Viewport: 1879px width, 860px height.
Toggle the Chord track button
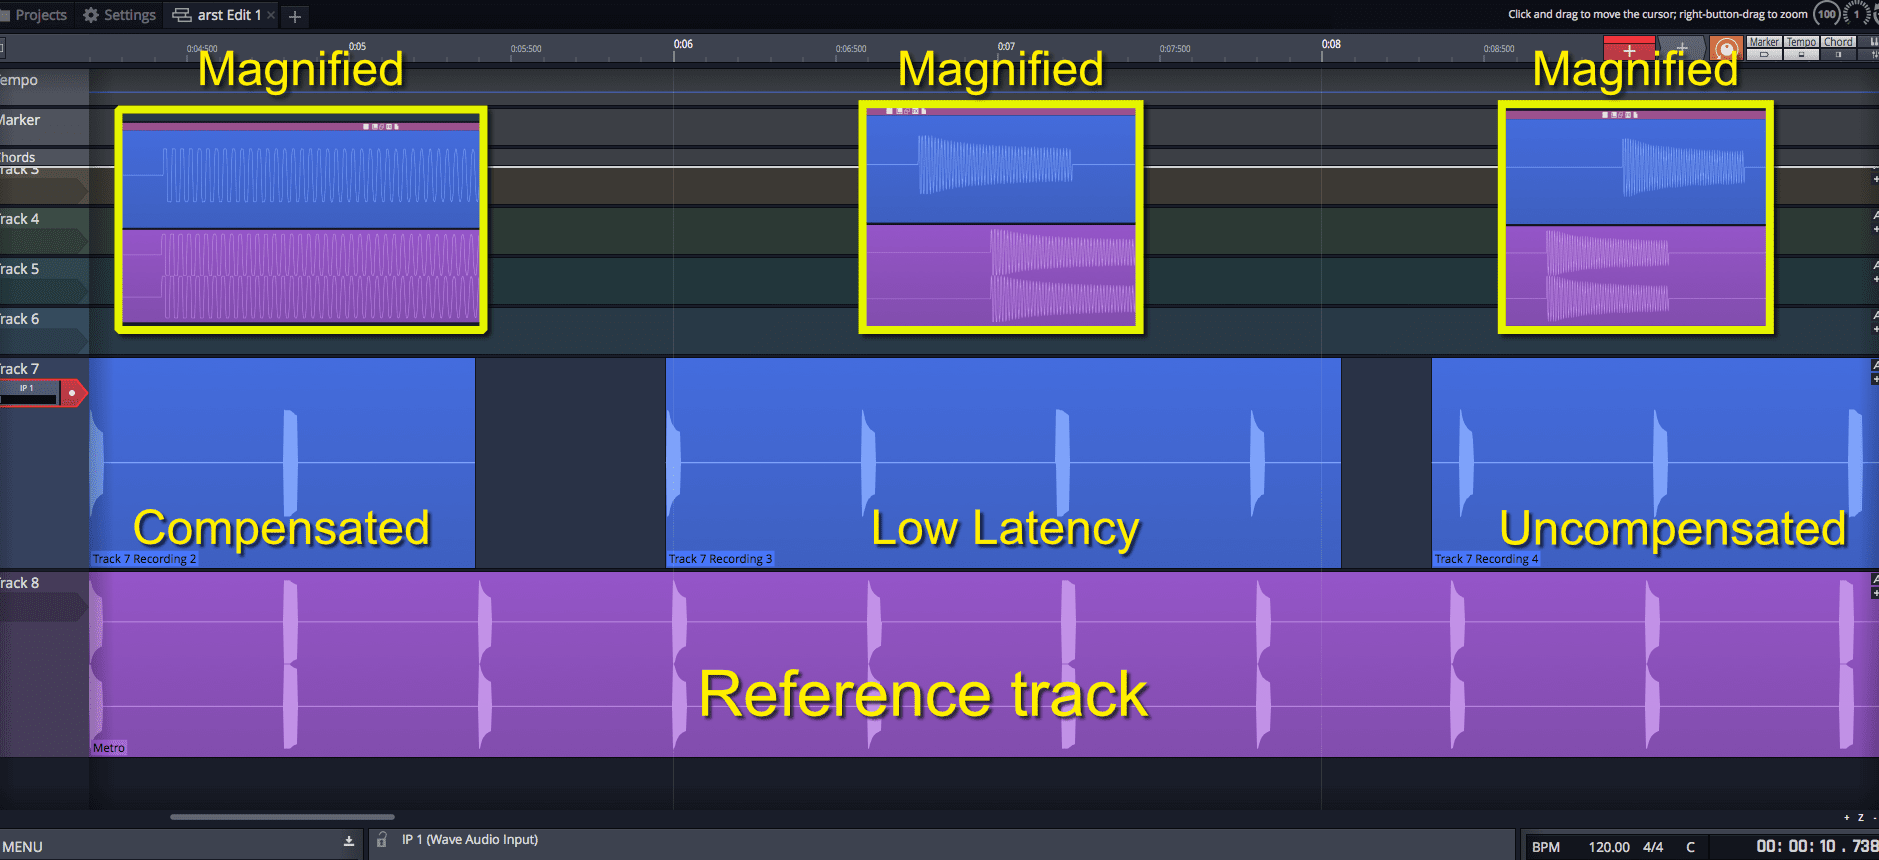[x=1838, y=42]
